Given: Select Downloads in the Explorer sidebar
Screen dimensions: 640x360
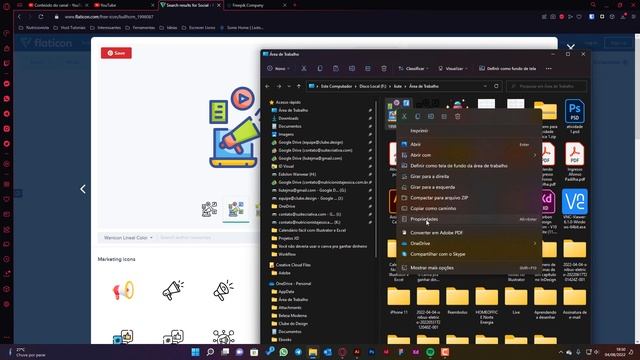Looking at the screenshot, I should point(288,118).
